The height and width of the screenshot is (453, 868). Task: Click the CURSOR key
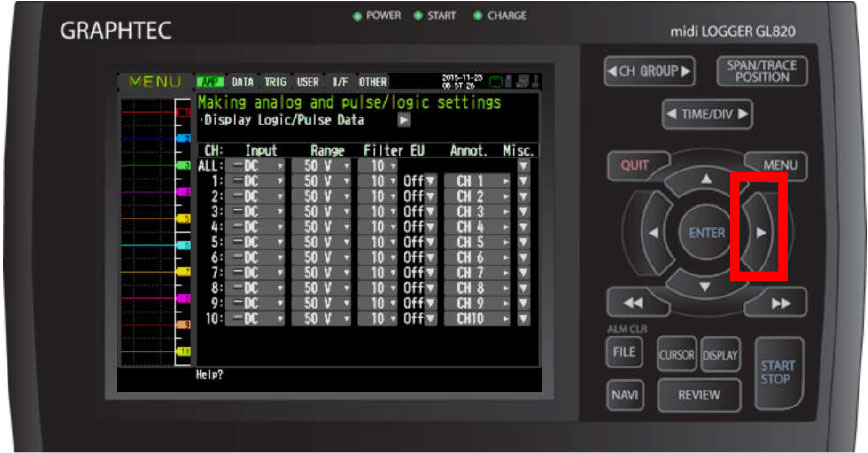(676, 354)
